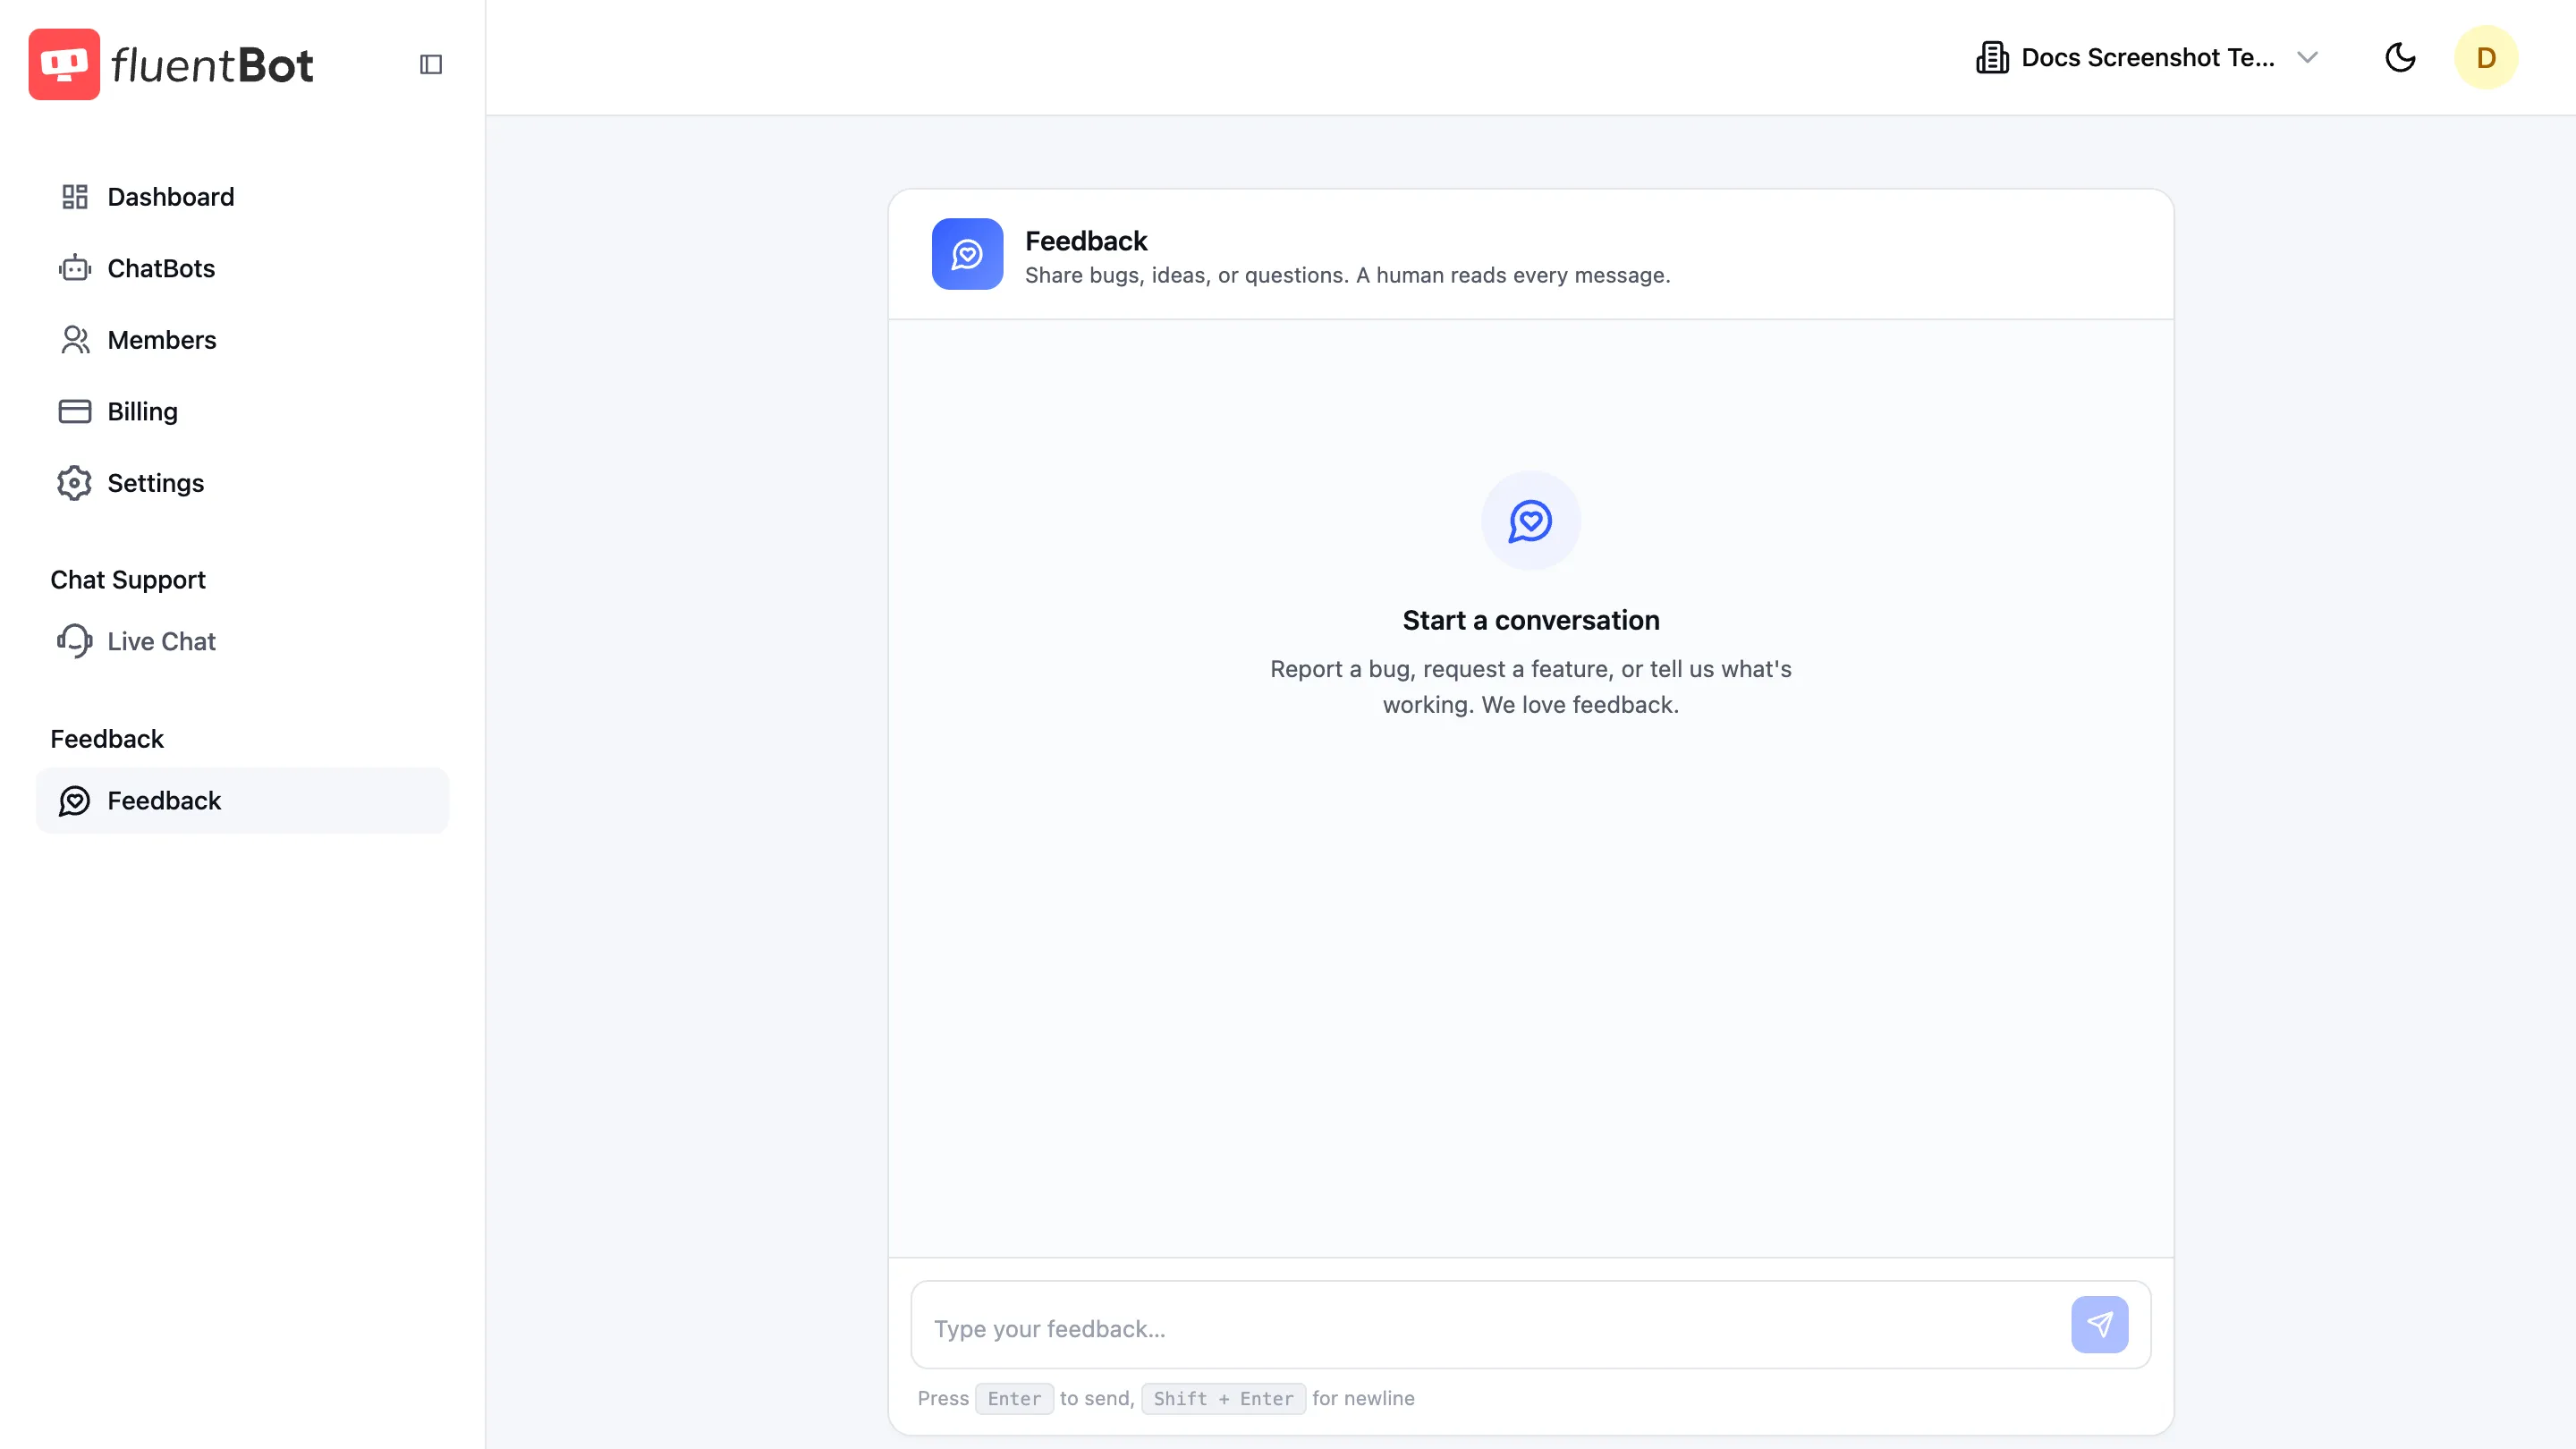
Task: Collapse the sidebar with the panel icon
Action: click(x=431, y=64)
